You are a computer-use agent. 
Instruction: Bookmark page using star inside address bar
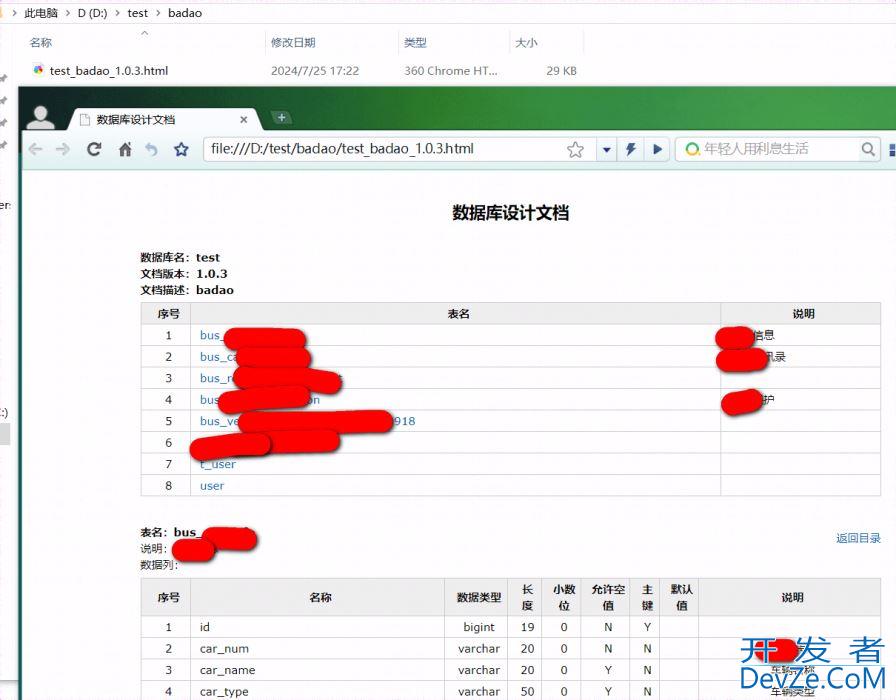(575, 149)
